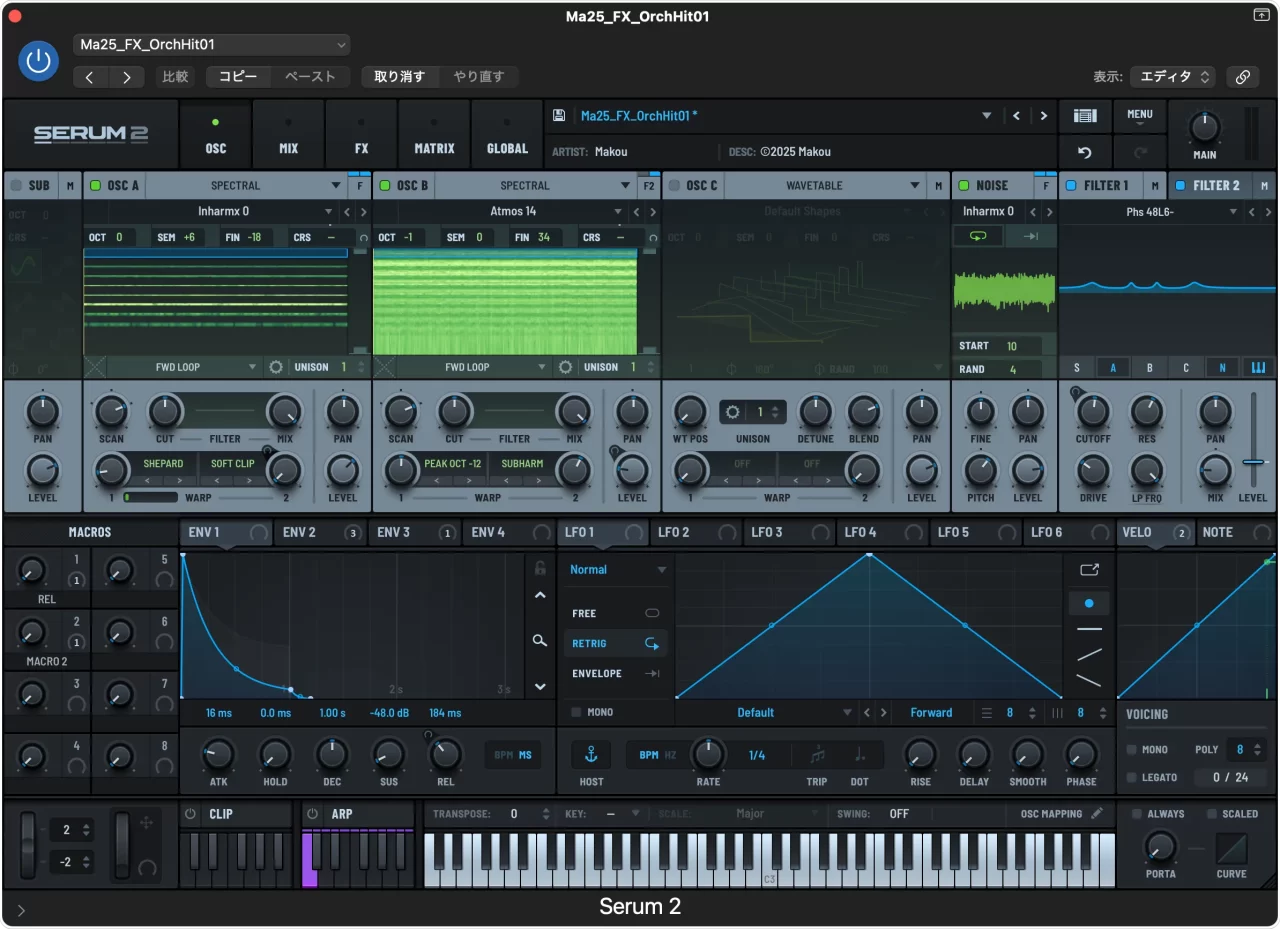This screenshot has height=929, width=1280.
Task: Open the preset browser icon
Action: [1085, 116]
